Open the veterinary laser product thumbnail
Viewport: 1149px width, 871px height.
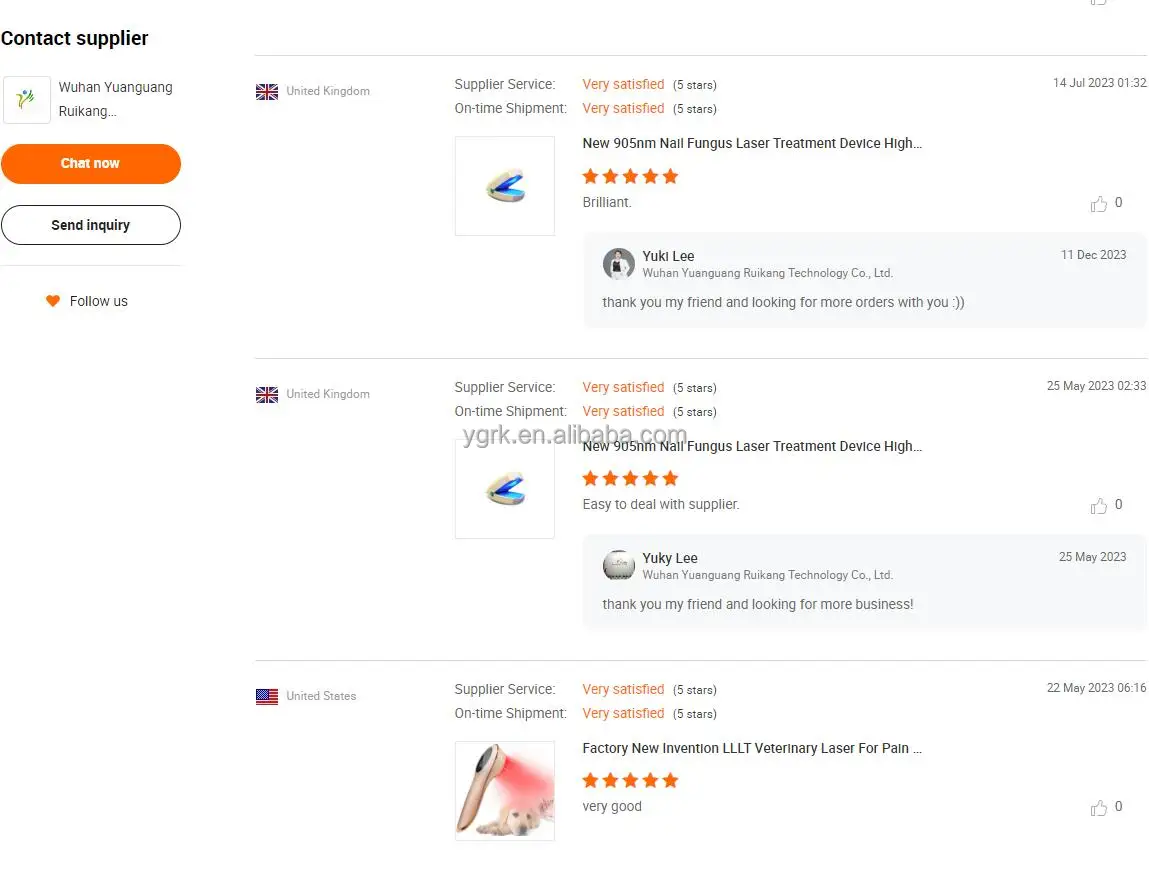tap(505, 791)
